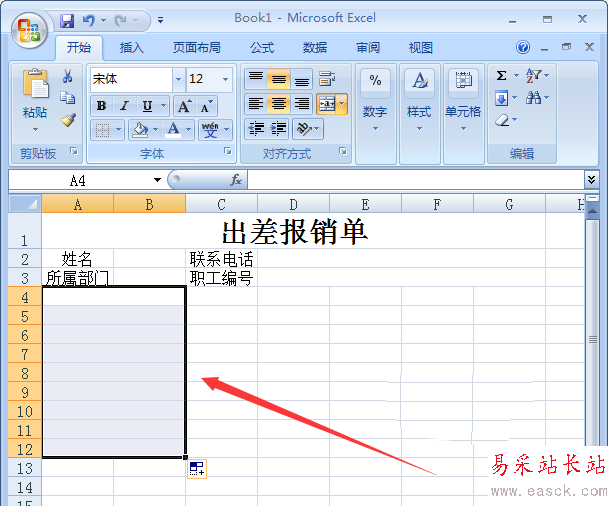Apply cell borders with the border icon

102,130
